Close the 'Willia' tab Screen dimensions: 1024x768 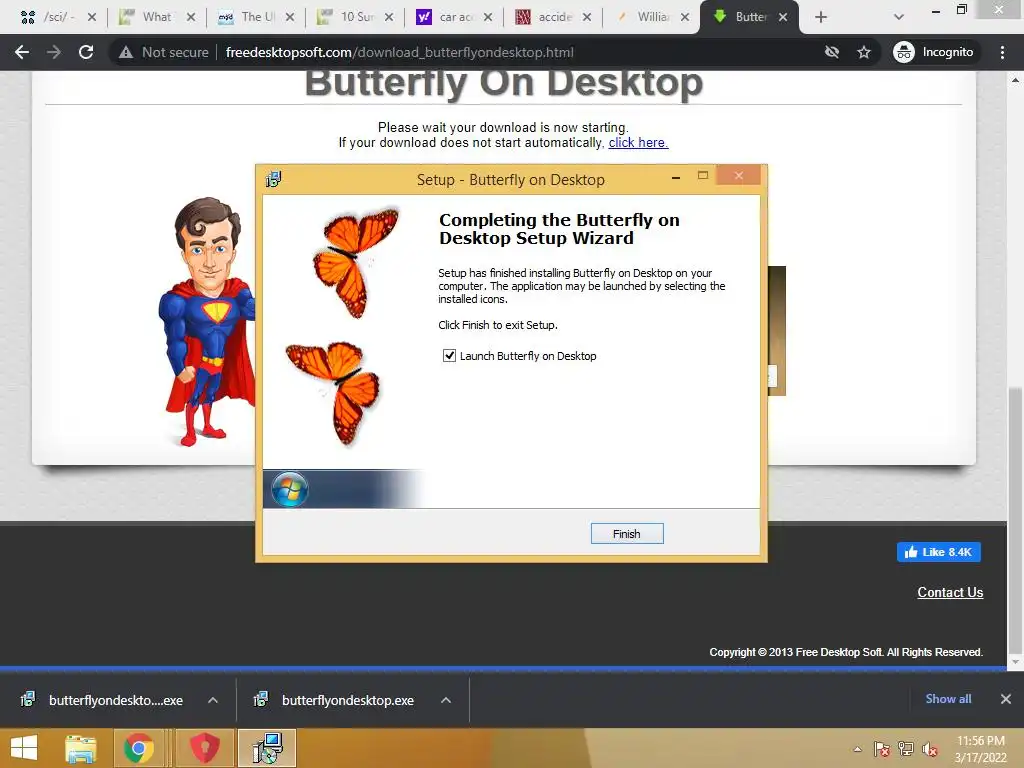click(x=685, y=17)
